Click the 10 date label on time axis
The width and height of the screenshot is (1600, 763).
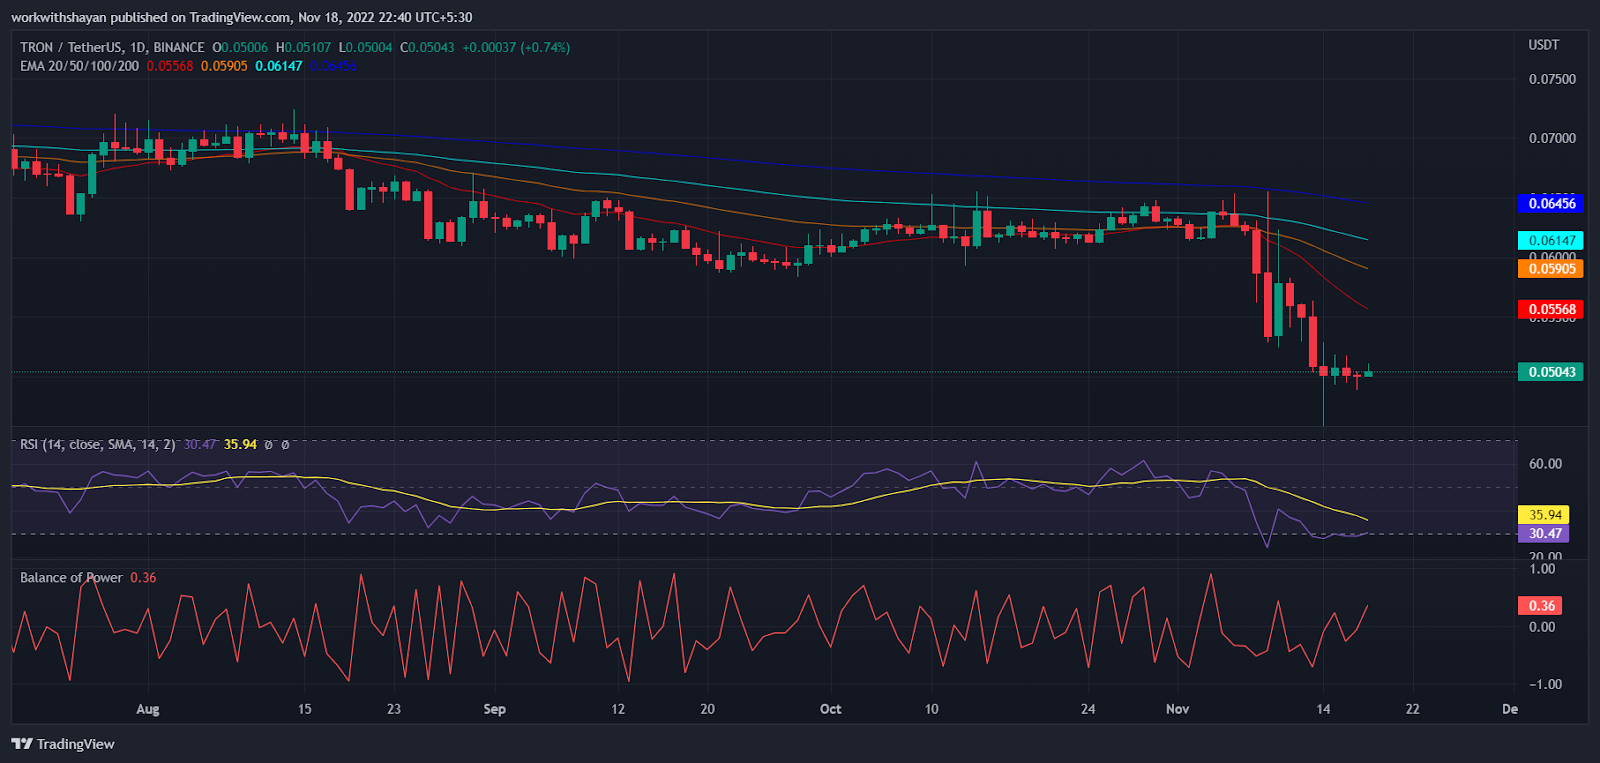(931, 709)
